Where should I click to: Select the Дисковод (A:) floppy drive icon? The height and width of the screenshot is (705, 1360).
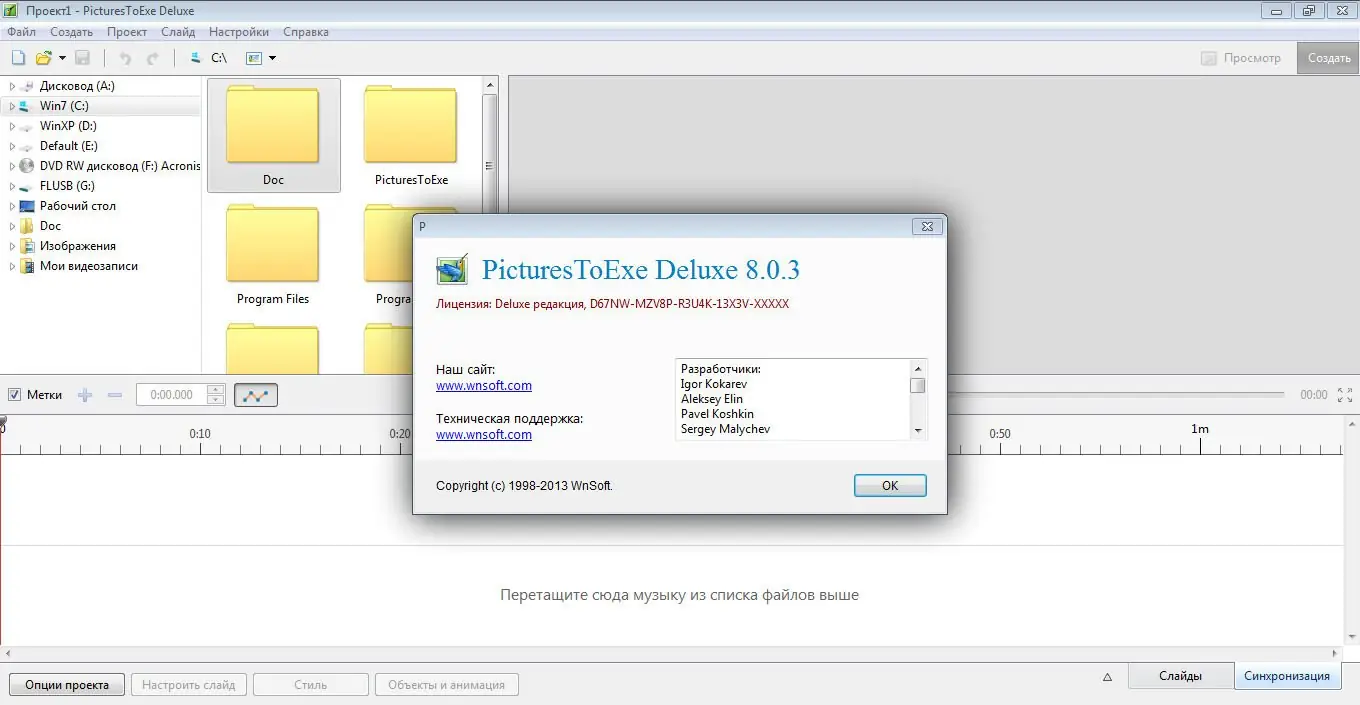(x=27, y=86)
